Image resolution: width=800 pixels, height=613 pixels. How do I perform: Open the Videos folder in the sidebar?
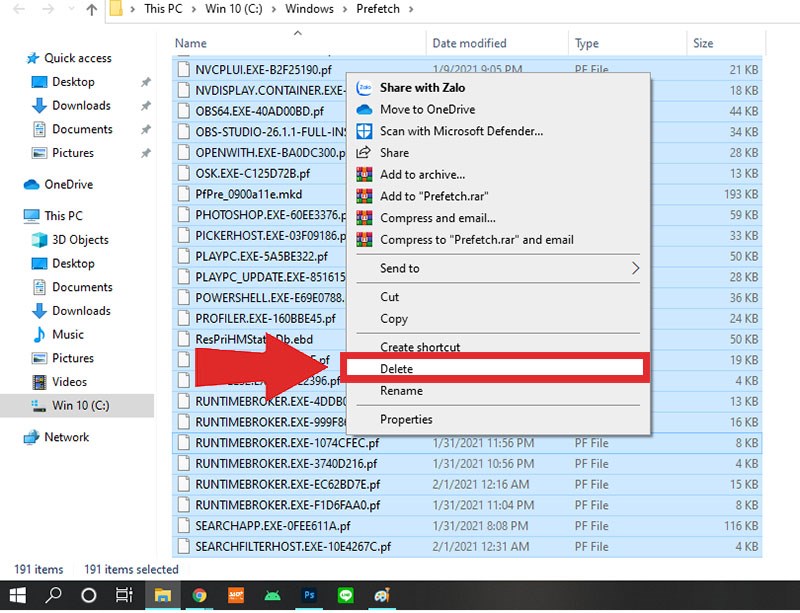click(69, 382)
